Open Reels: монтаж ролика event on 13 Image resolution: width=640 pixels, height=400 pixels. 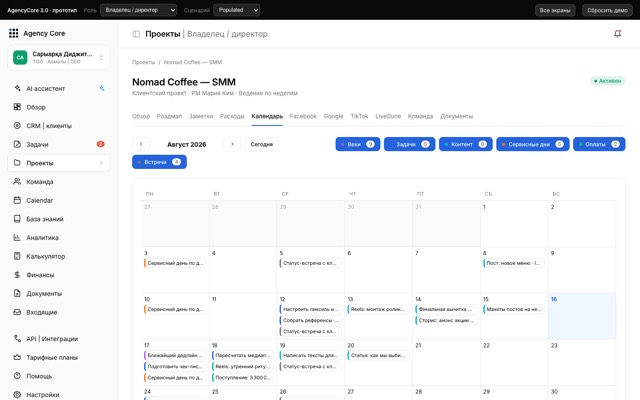[378, 309]
